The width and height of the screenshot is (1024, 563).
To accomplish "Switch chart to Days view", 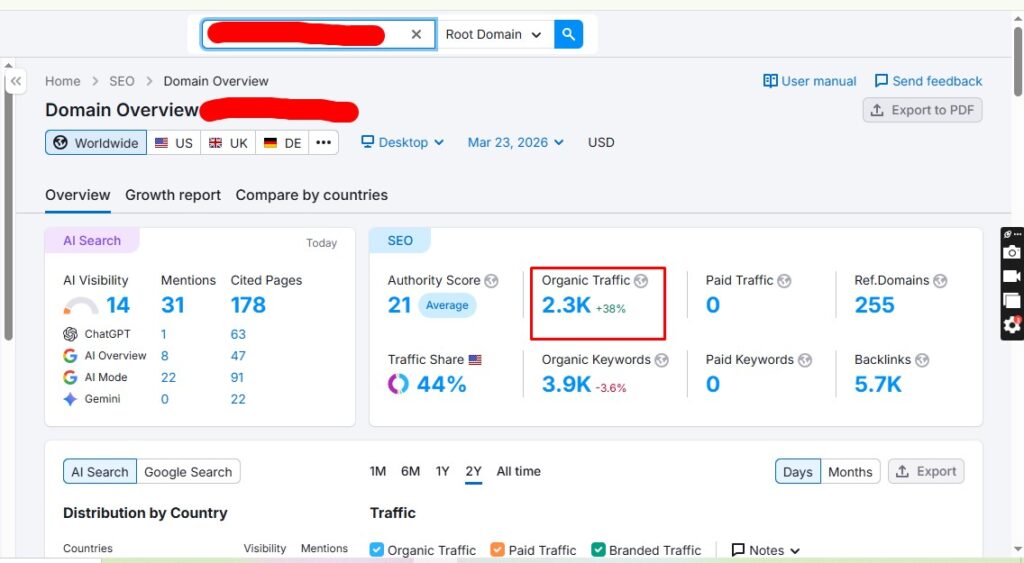I will point(797,472).
